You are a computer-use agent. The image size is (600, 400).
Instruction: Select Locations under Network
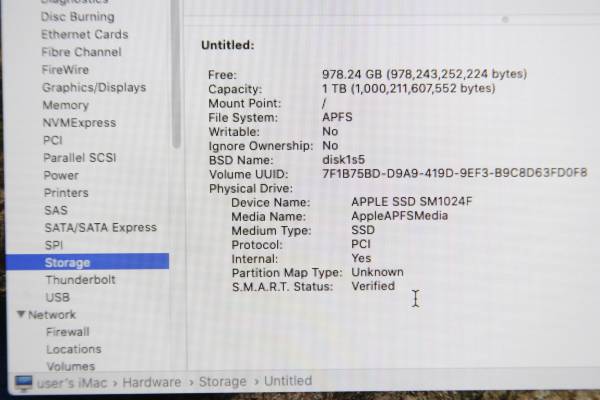[74, 349]
